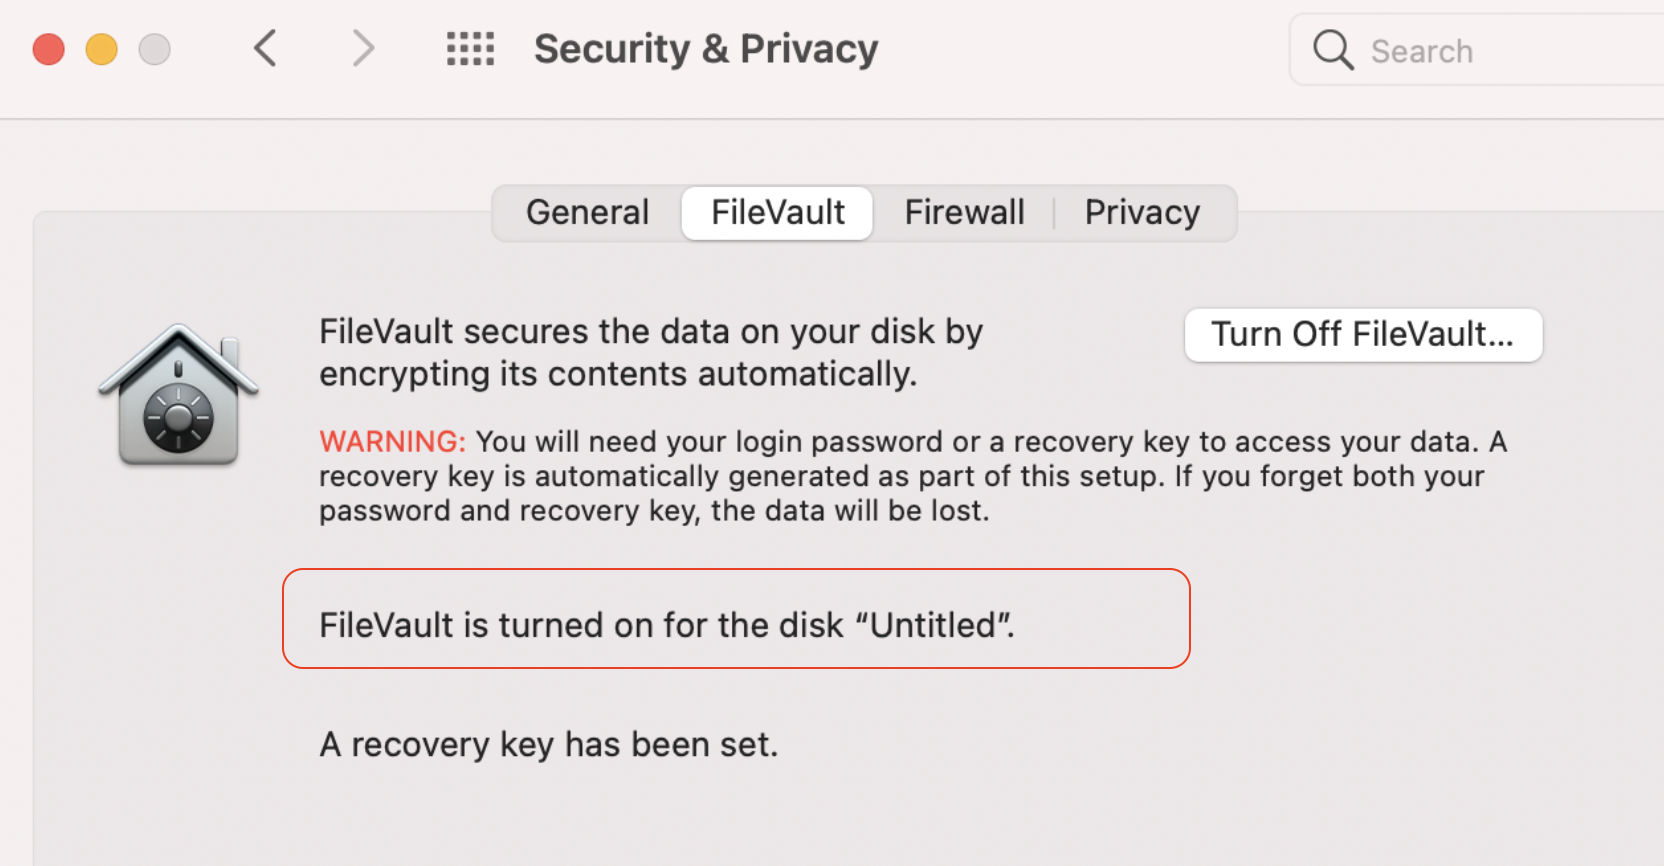Click the Security & Privacy window title

[706, 49]
